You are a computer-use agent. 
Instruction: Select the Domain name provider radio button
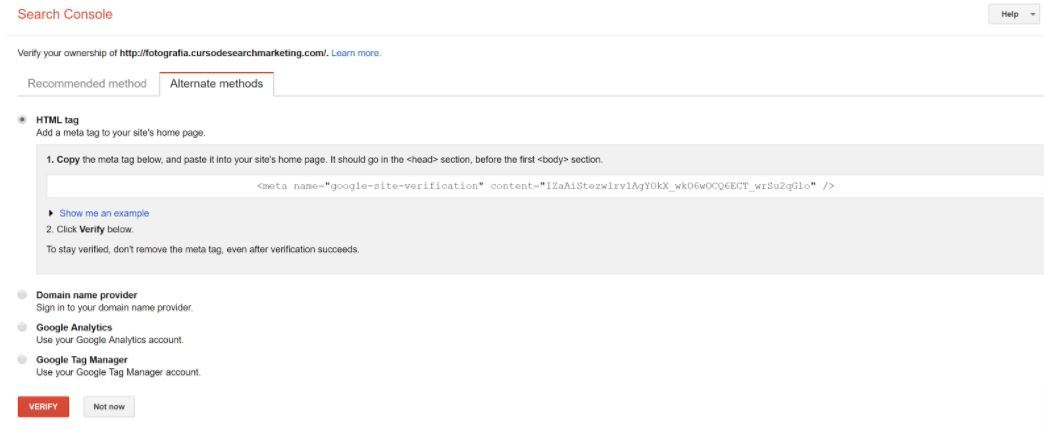pos(23,295)
